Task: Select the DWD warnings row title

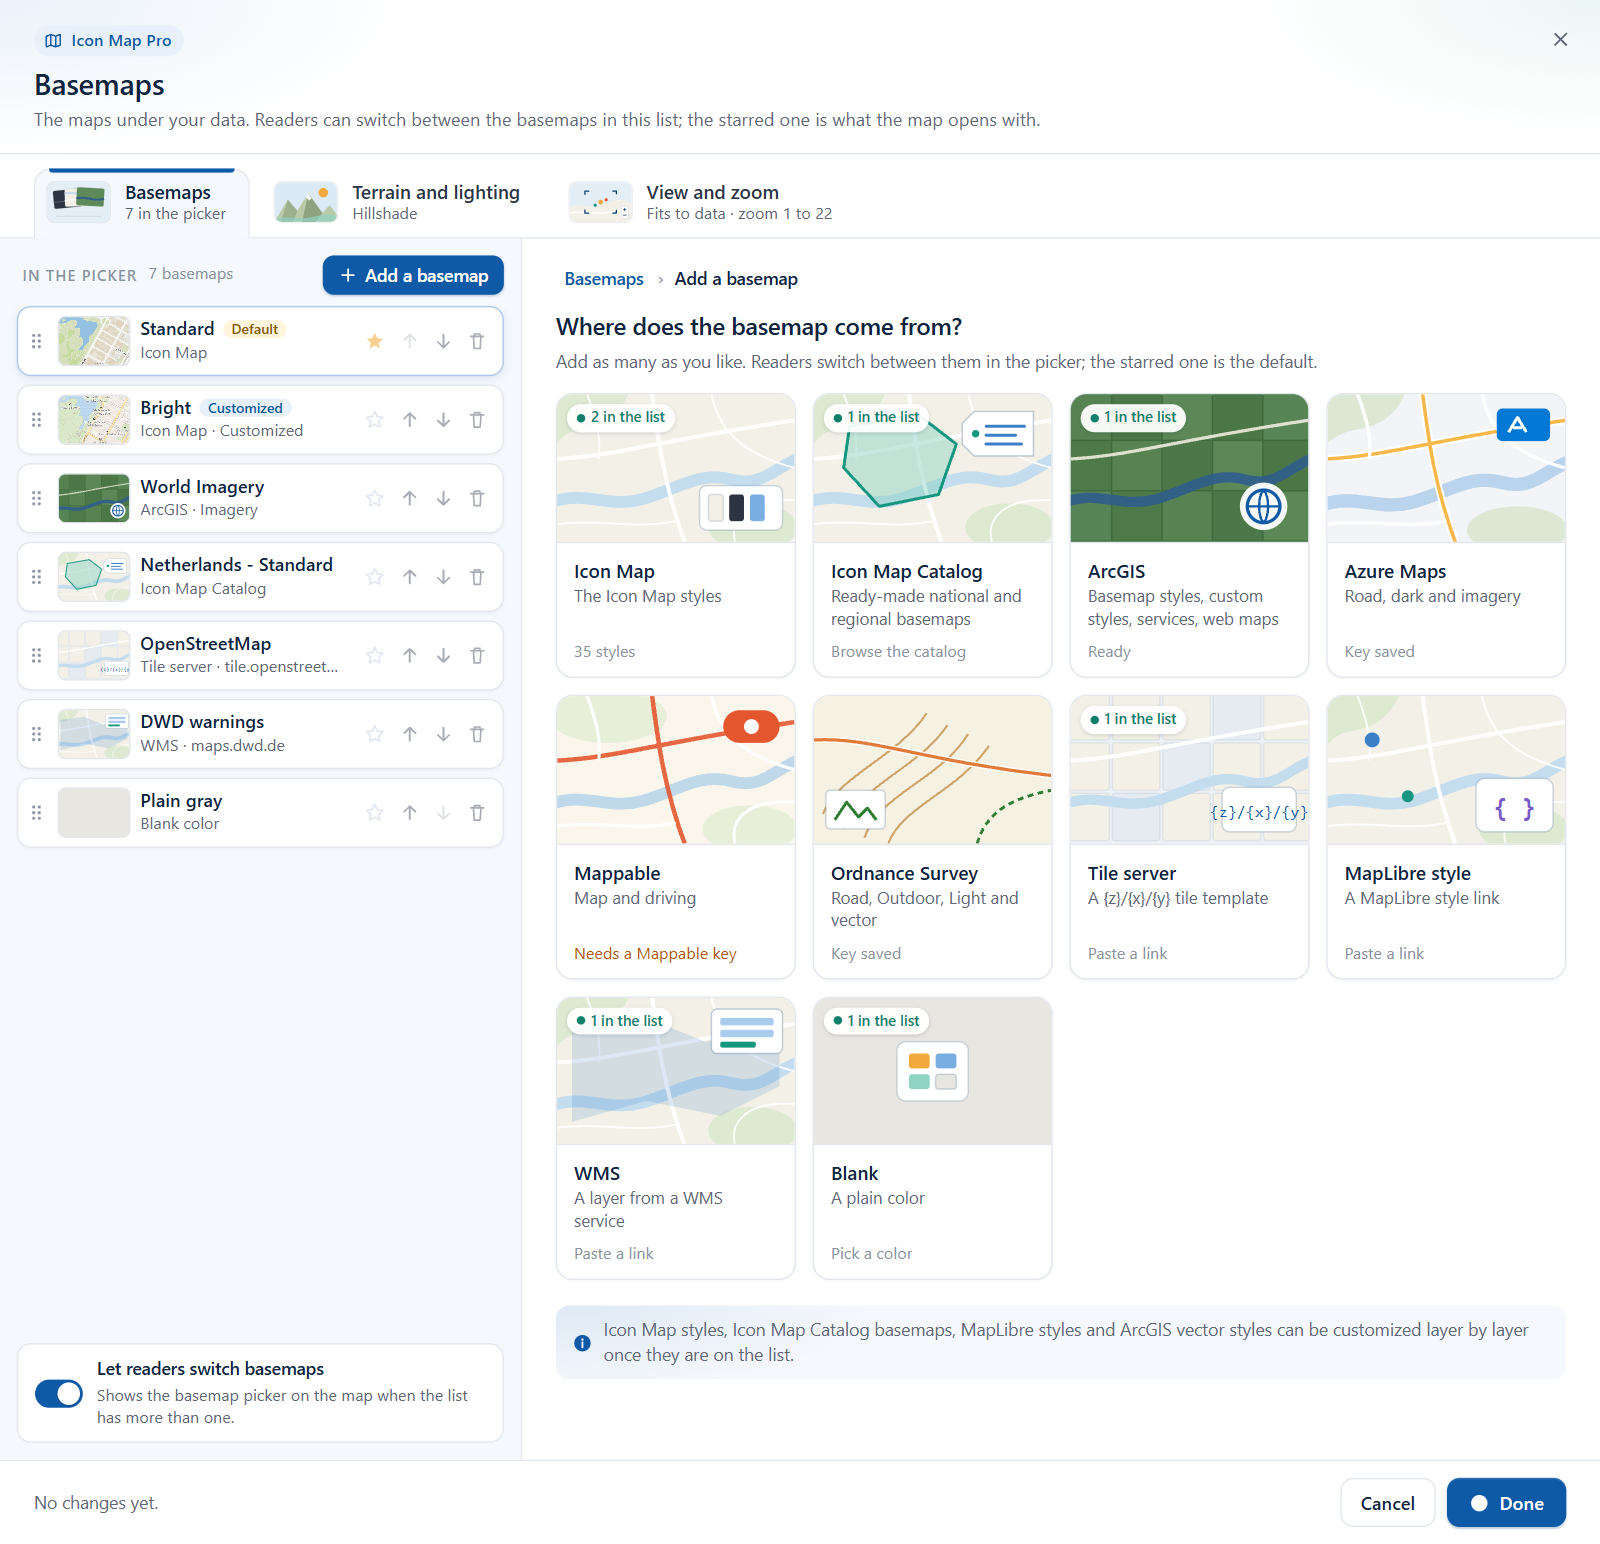Action: (x=202, y=722)
